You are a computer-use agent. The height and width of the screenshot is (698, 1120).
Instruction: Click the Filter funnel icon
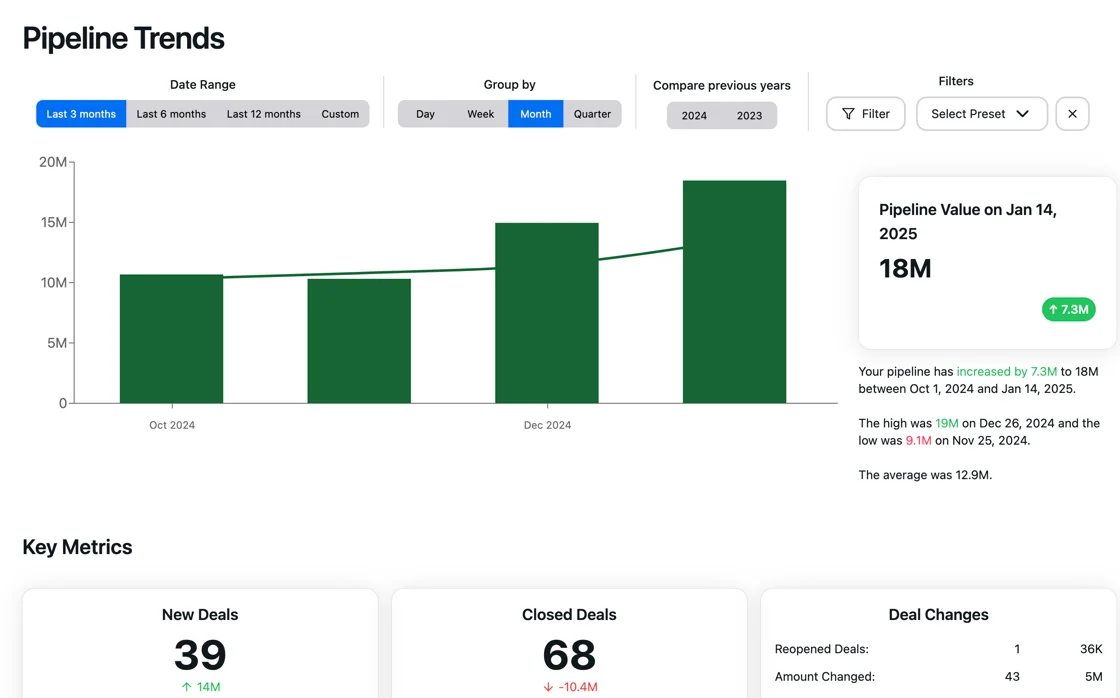tap(848, 113)
